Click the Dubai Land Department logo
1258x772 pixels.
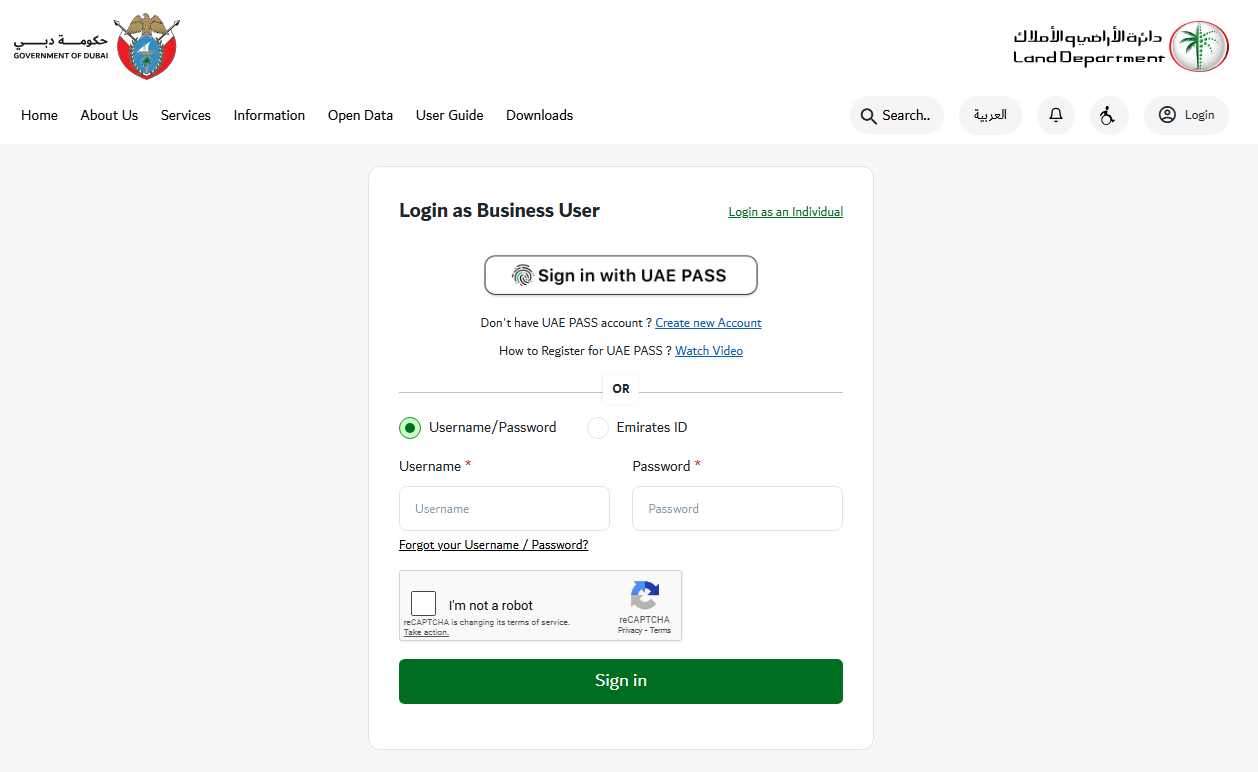click(x=1120, y=47)
